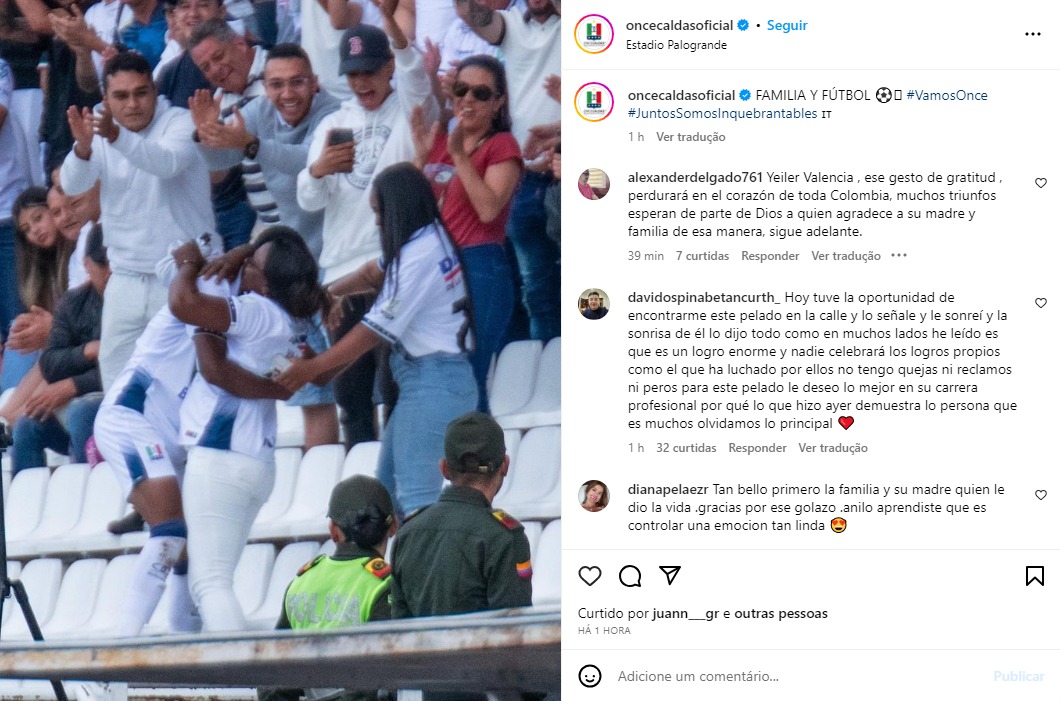Reply to alexanderdelgado761's comment via Responder
This screenshot has height=701, width=1060.
pyautogui.click(x=770, y=256)
